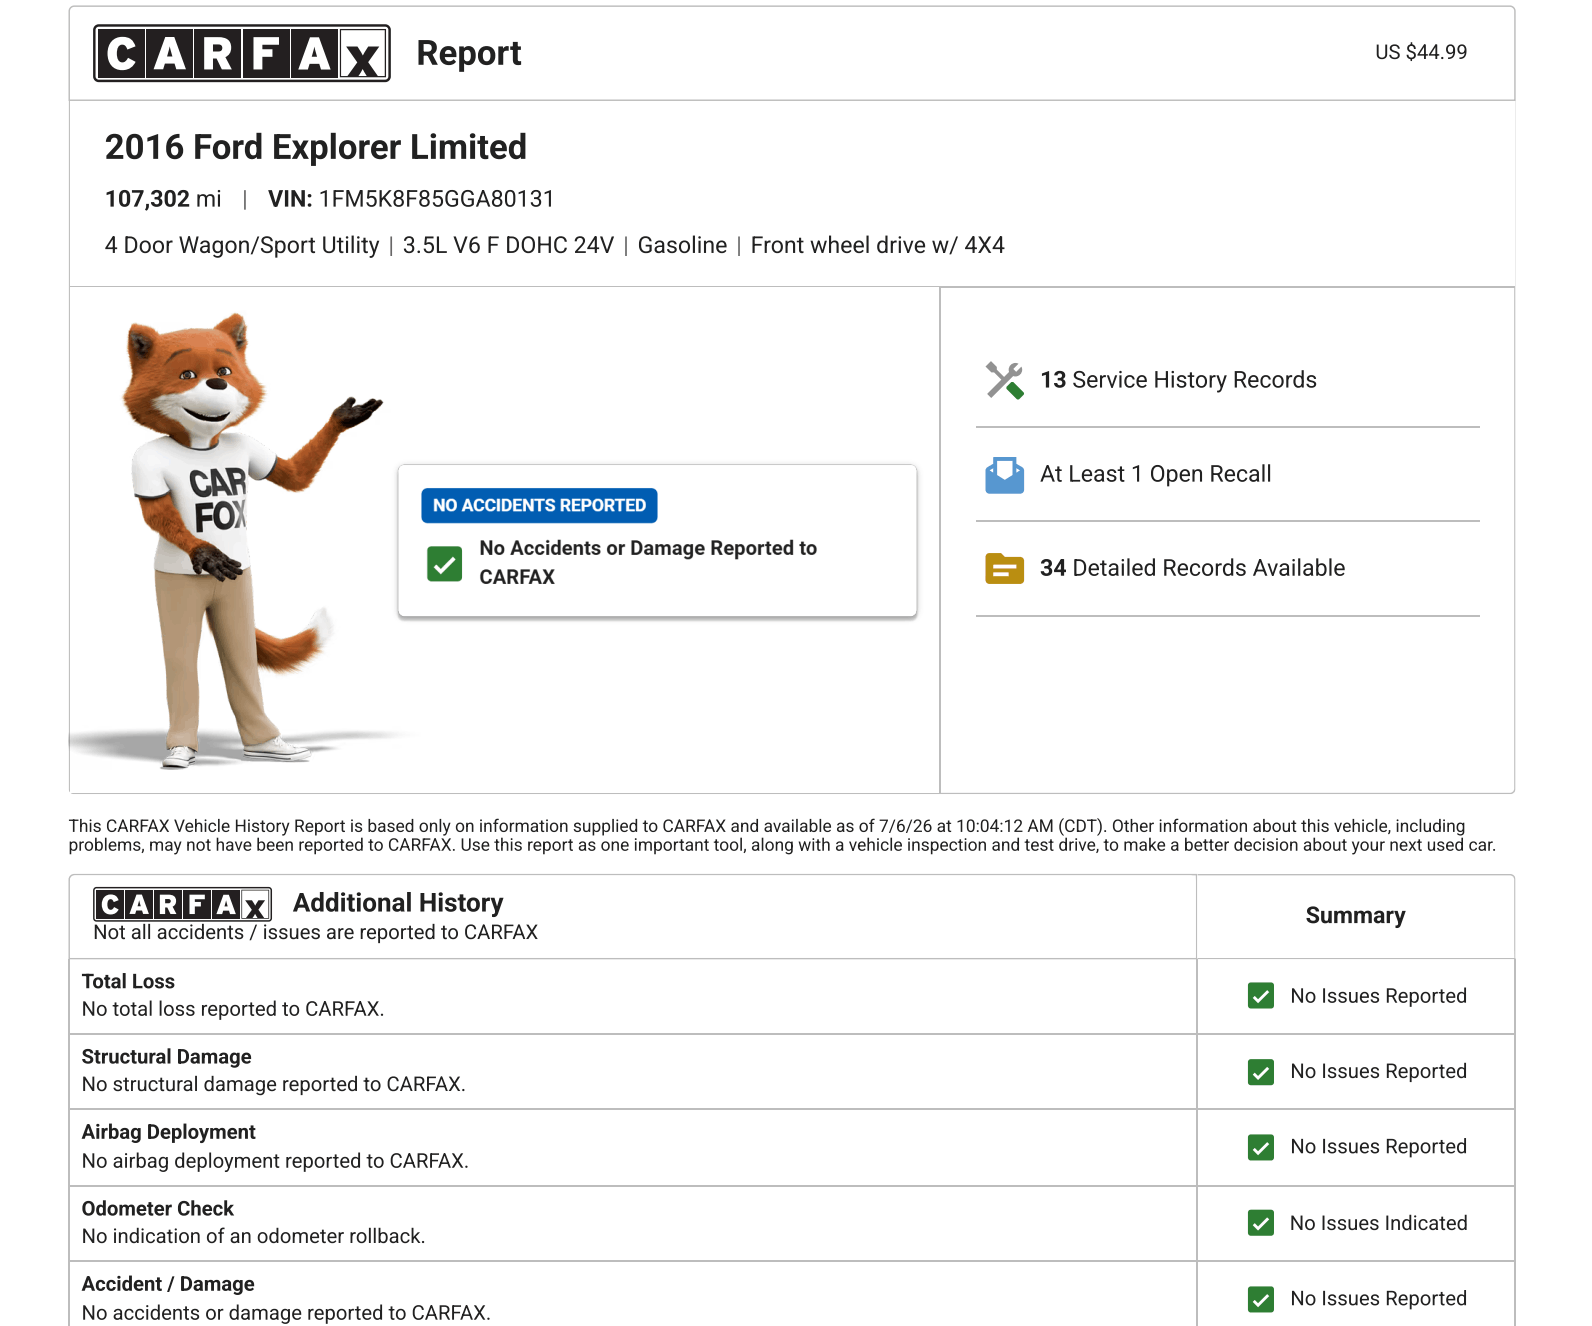This screenshot has width=1592, height=1326.
Task: Click 'No total loss reported to CARFAX.' description
Action: [233, 1009]
